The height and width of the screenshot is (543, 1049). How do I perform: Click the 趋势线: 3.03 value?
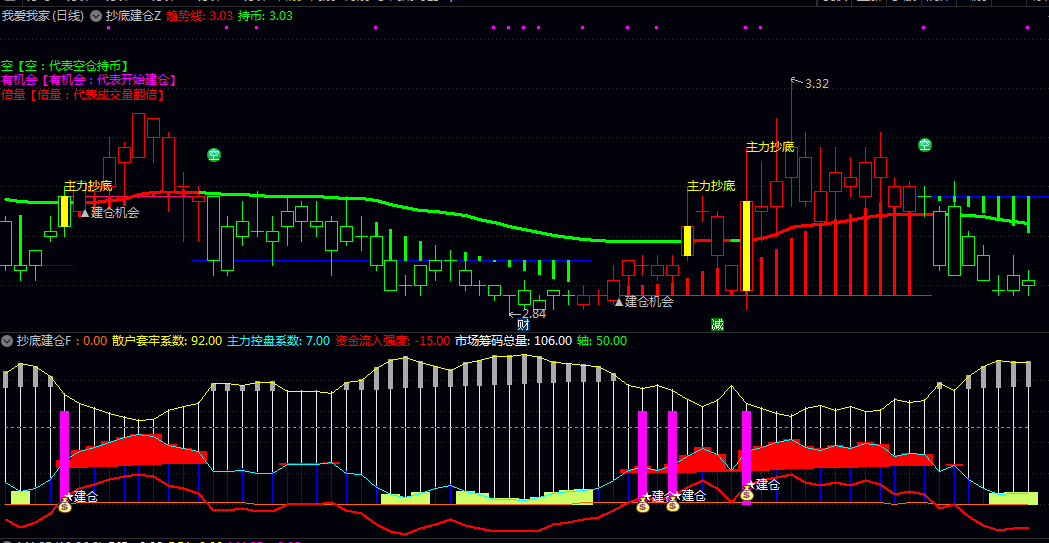pyautogui.click(x=199, y=16)
